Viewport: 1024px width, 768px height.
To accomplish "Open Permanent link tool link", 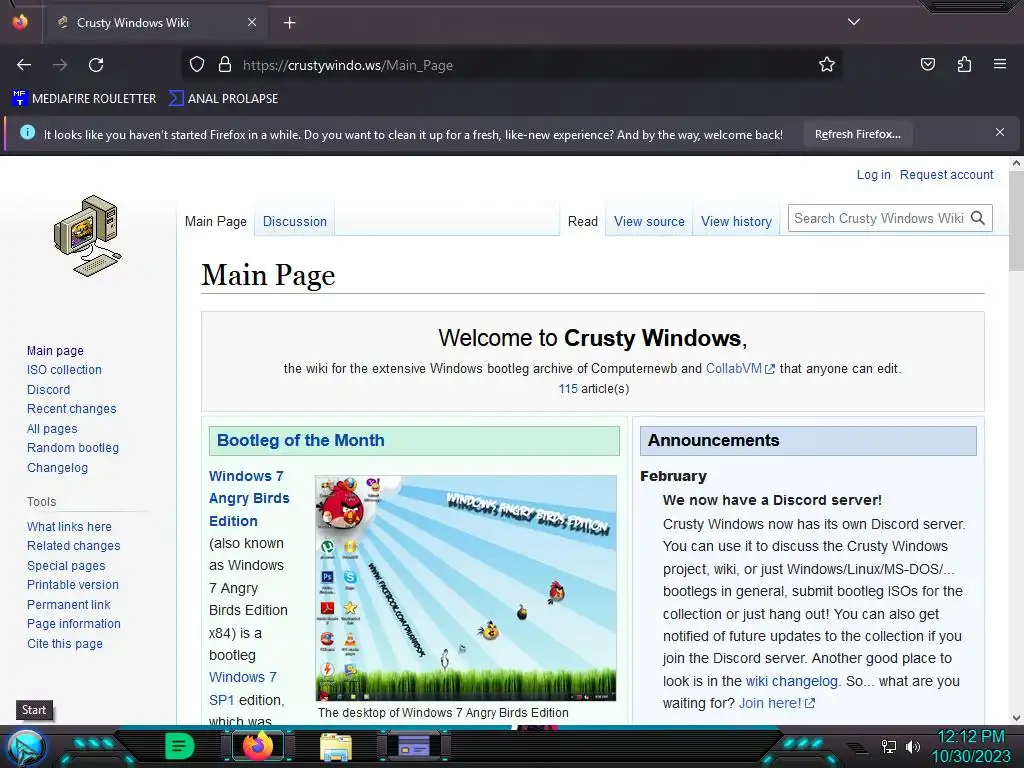I will pos(68,605).
